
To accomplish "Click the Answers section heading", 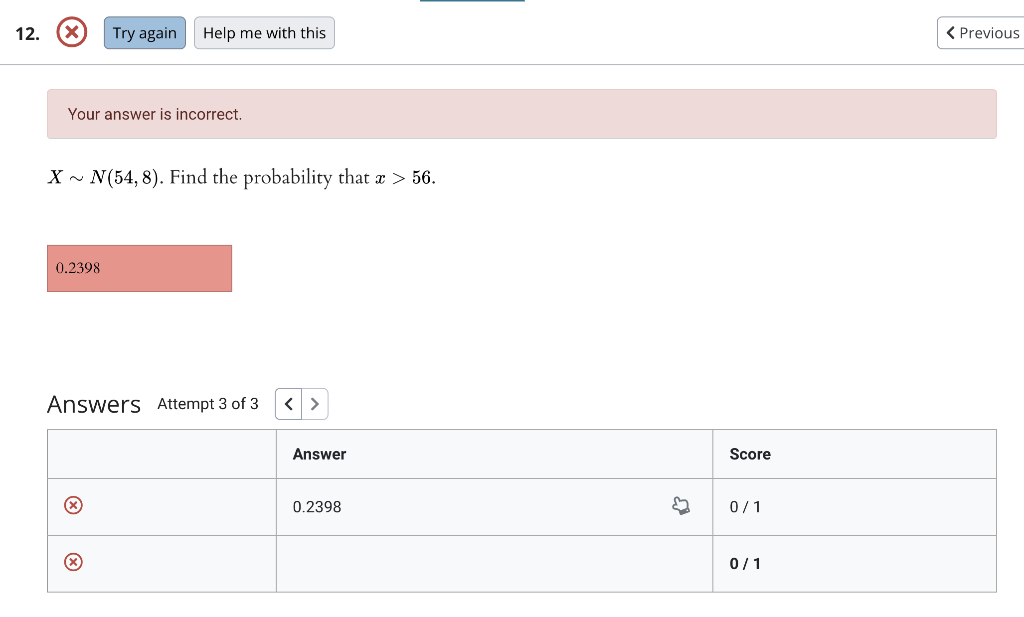I will 93,404.
